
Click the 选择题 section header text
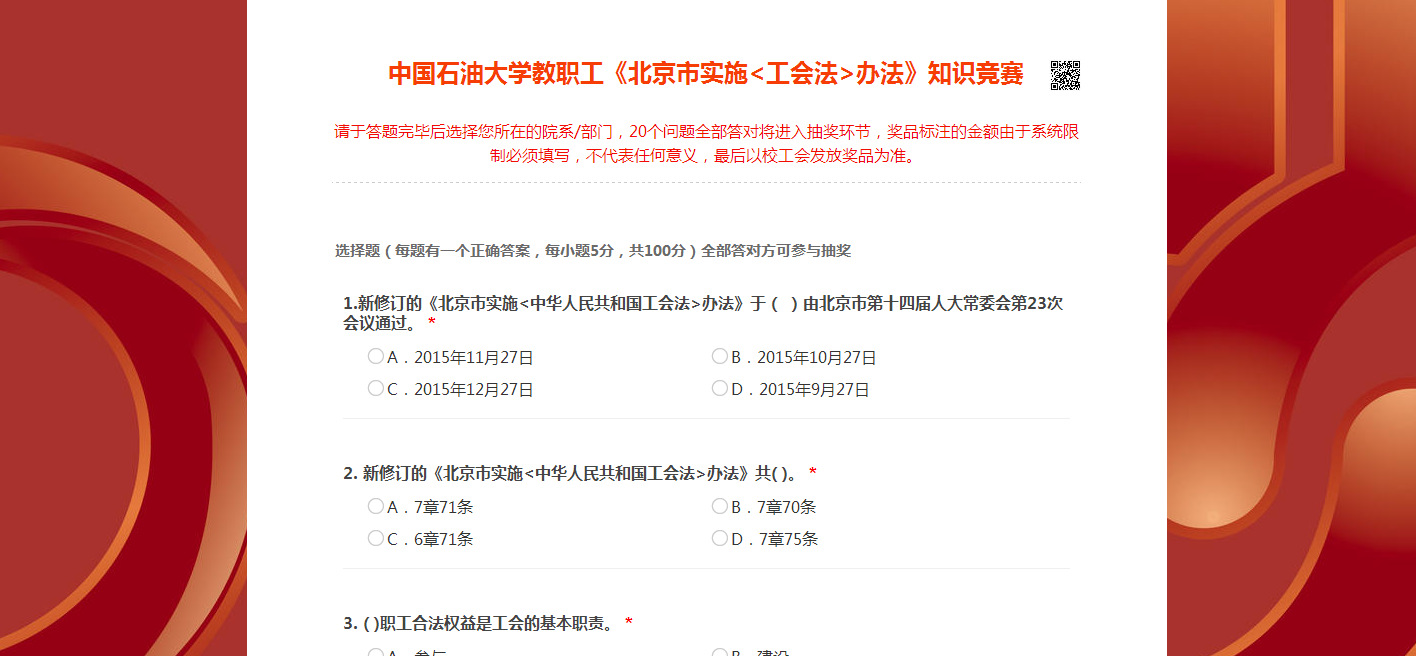click(x=592, y=251)
